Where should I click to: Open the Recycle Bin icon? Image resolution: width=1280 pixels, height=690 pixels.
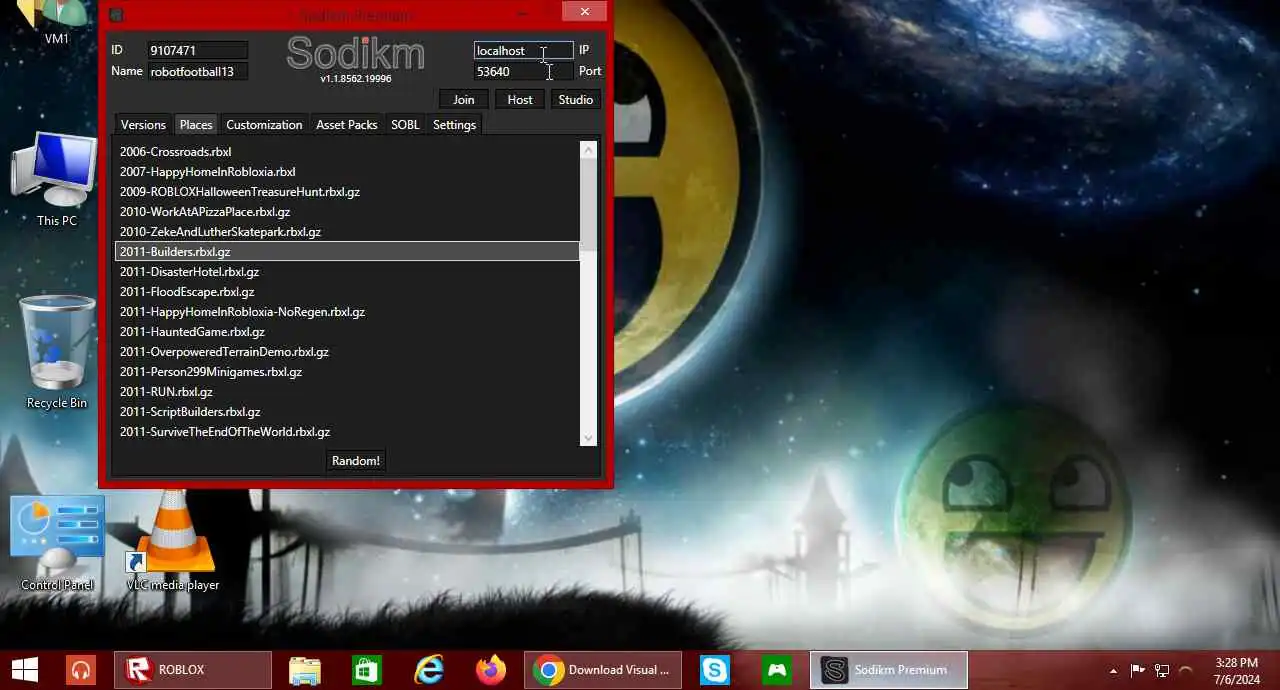57,352
